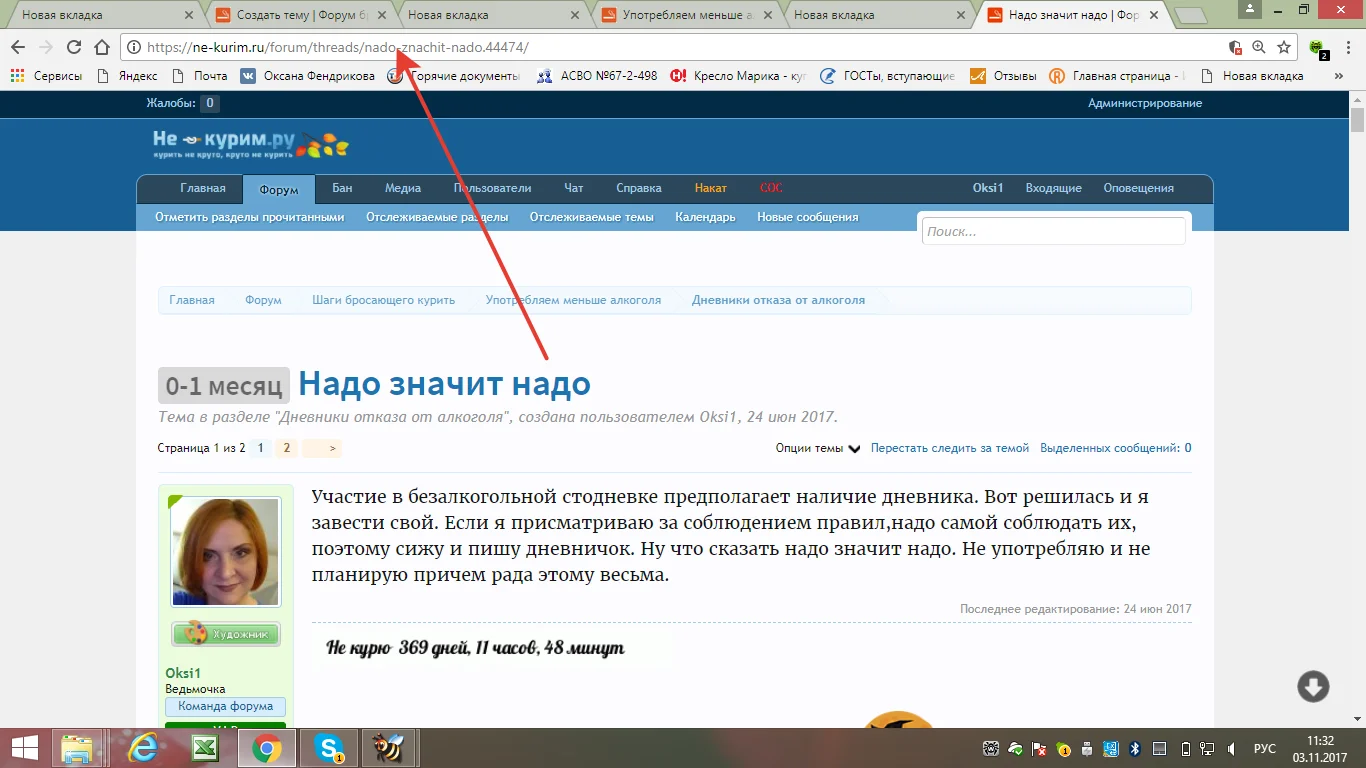Open the Форум menu item

pyautogui.click(x=278, y=188)
